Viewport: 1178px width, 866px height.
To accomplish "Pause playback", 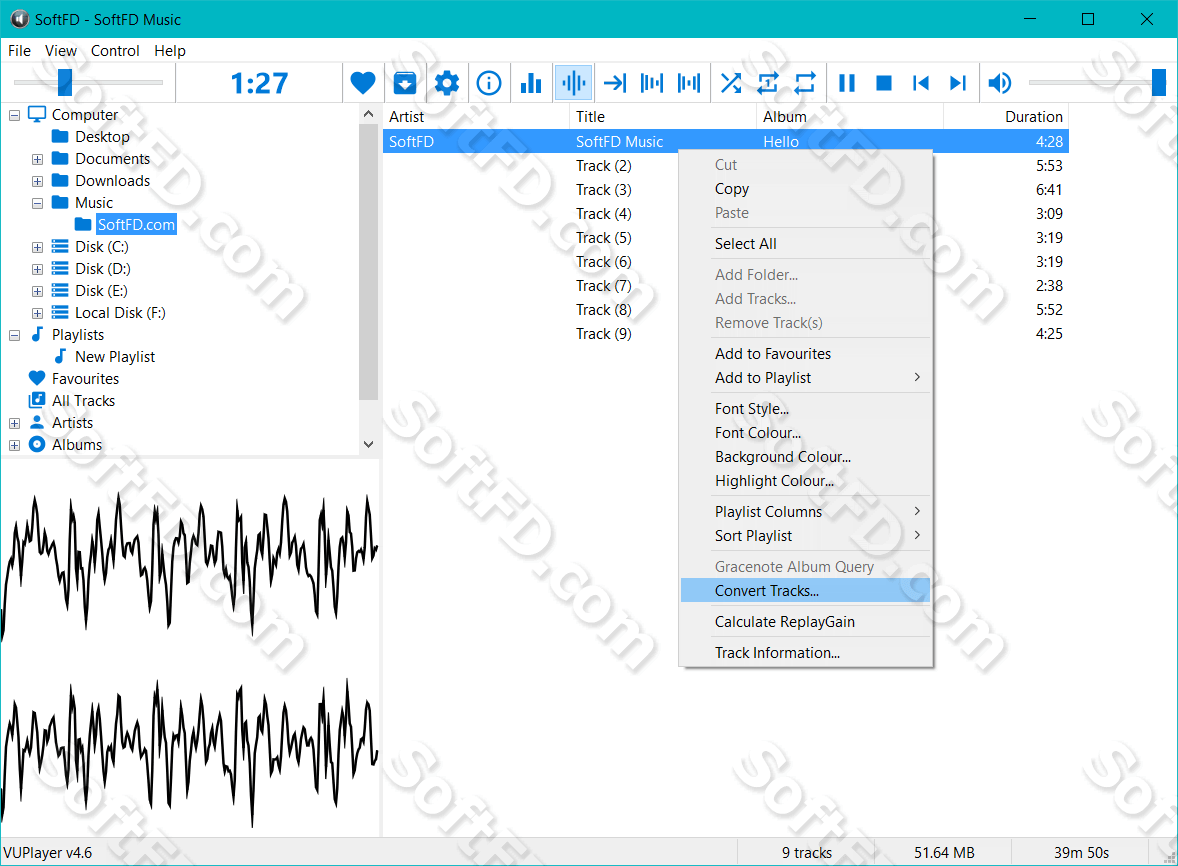I will tap(847, 83).
